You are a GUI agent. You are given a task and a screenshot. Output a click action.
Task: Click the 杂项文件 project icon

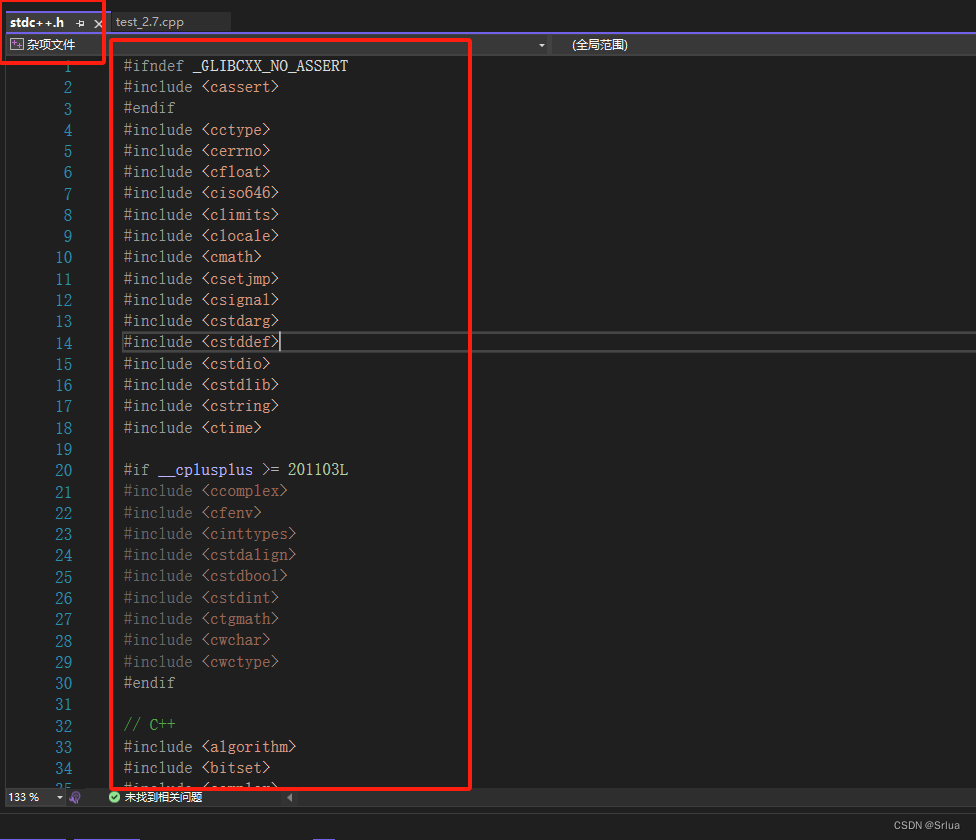pos(17,44)
